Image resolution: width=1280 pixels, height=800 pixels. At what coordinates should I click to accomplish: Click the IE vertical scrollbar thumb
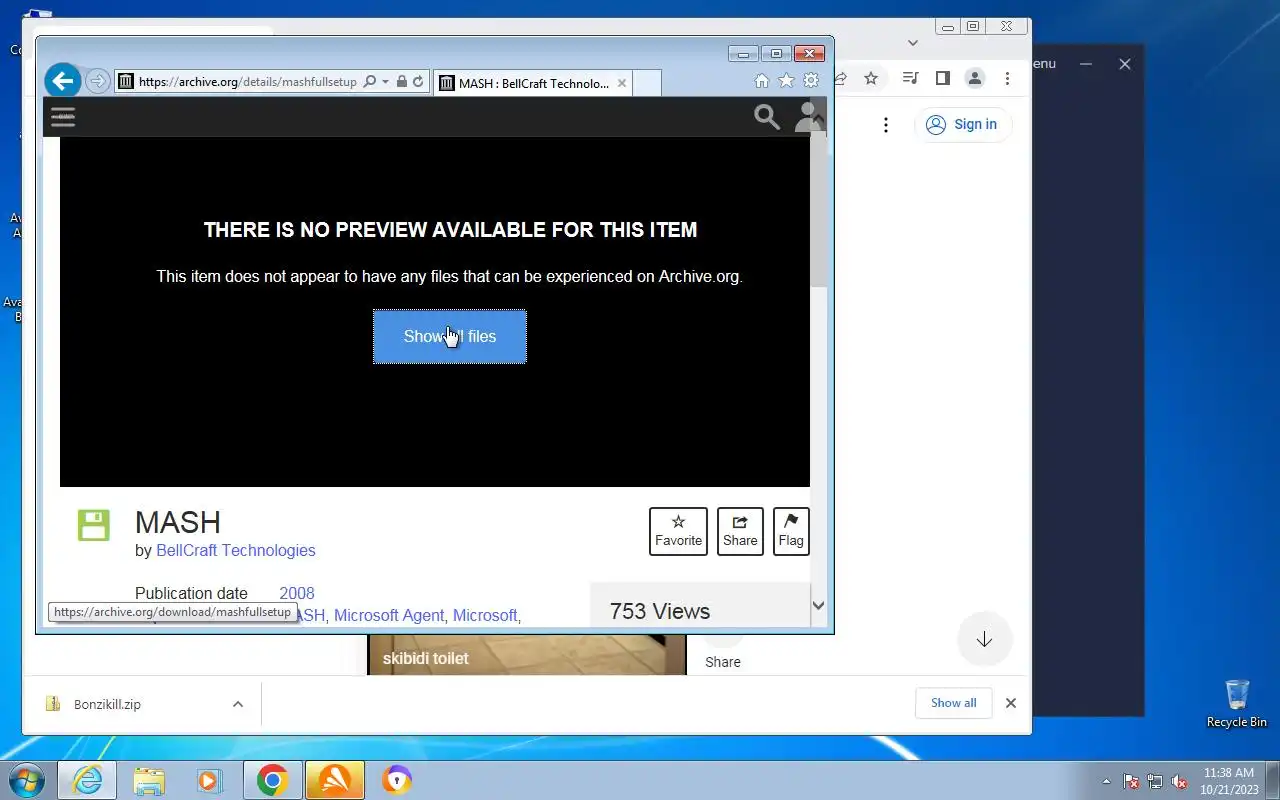click(818, 210)
